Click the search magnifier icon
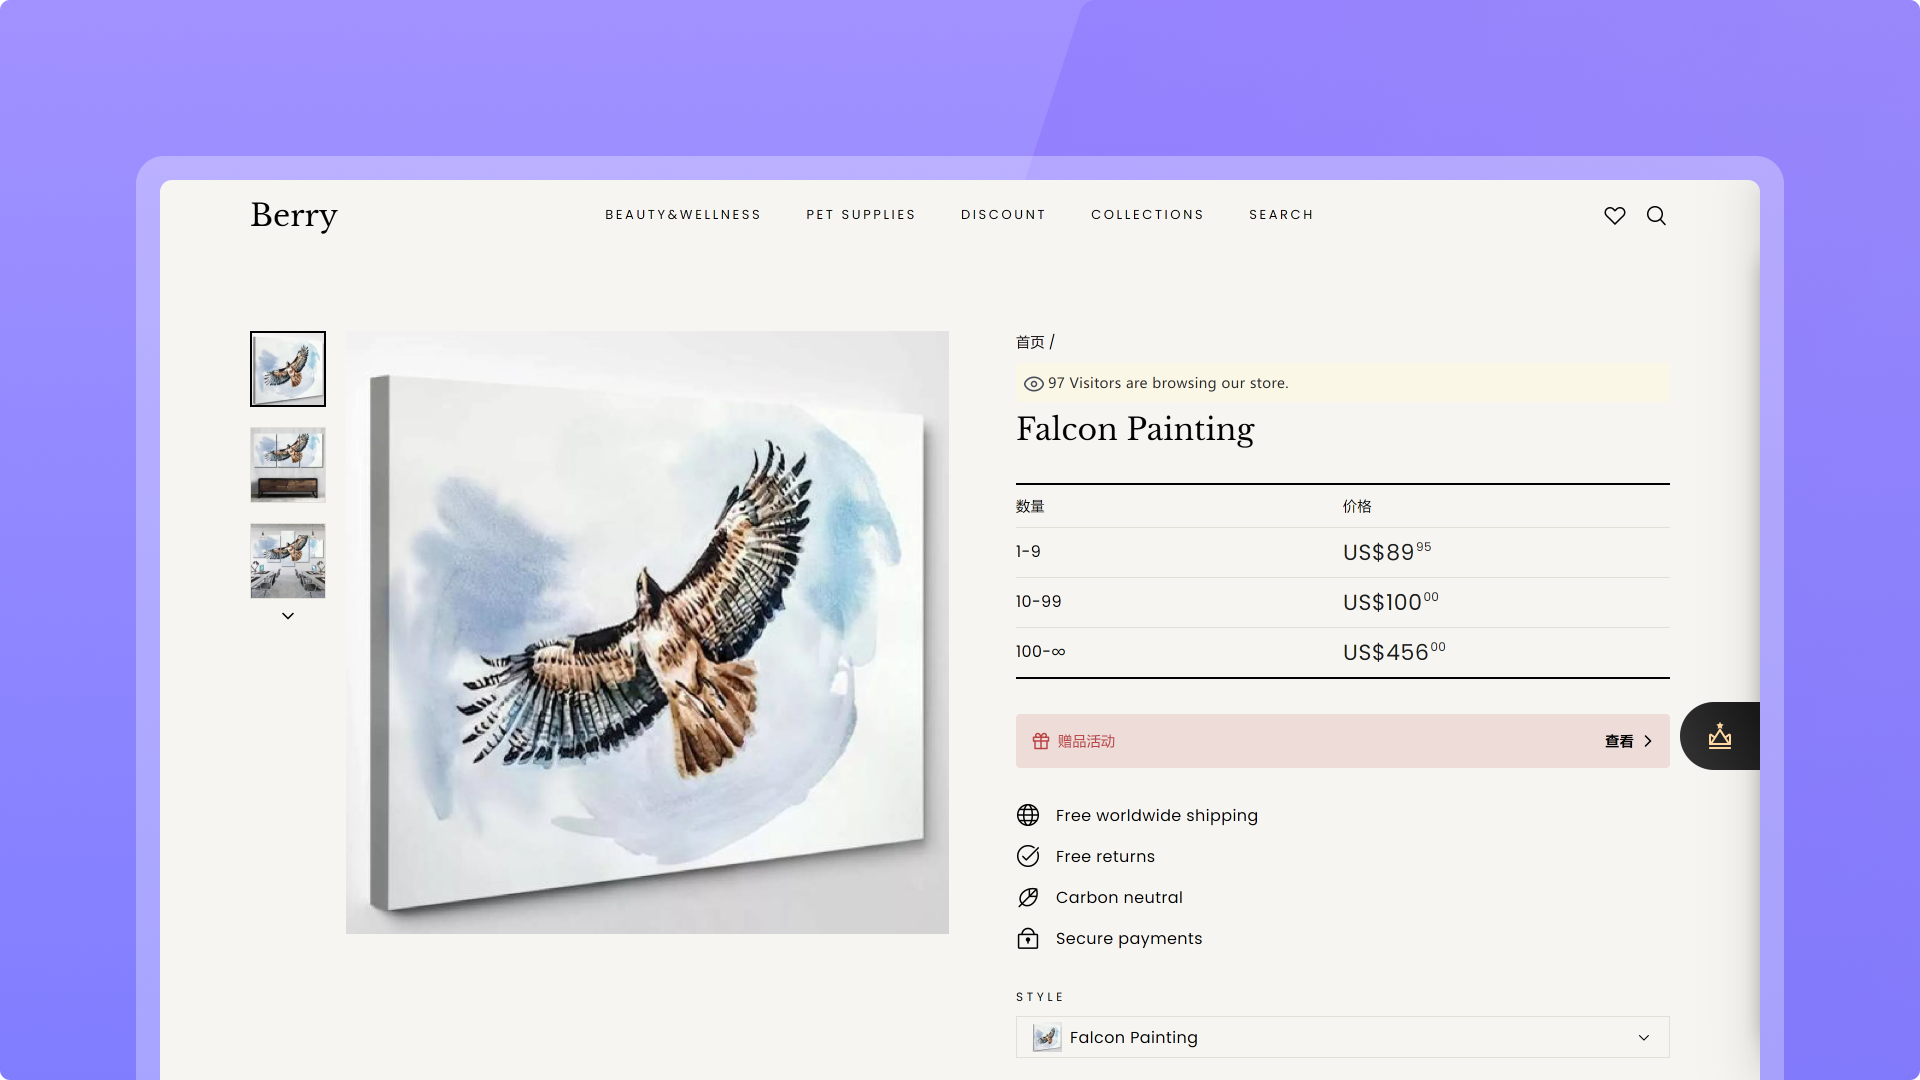 point(1656,215)
